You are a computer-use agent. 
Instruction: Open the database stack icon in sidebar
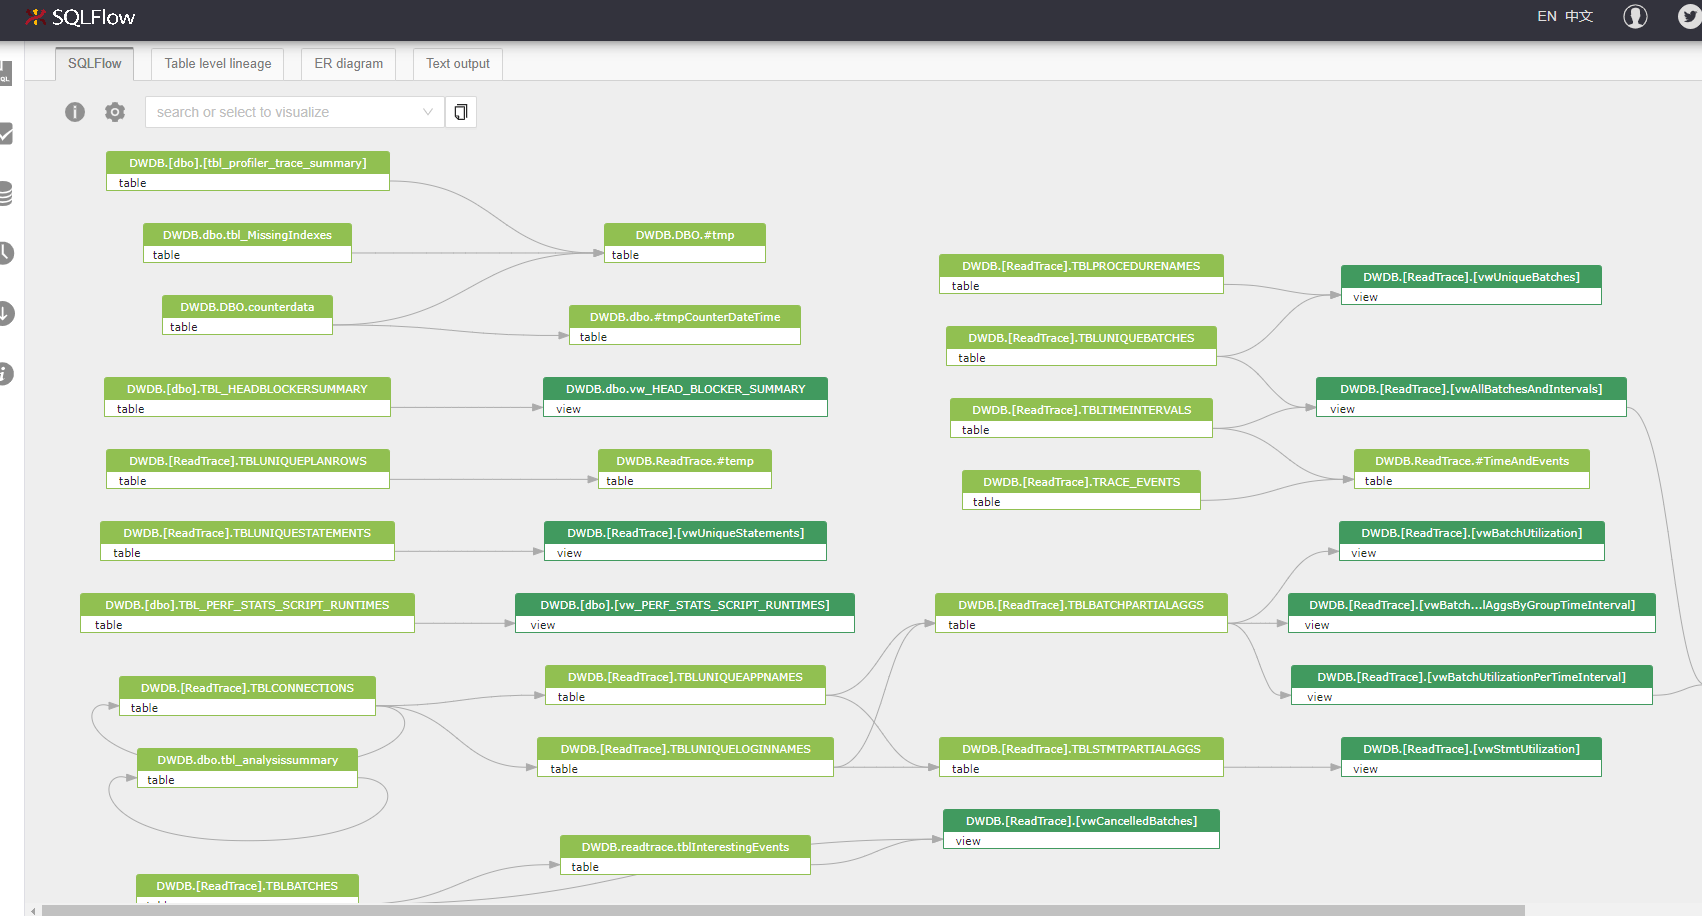[x=5, y=193]
